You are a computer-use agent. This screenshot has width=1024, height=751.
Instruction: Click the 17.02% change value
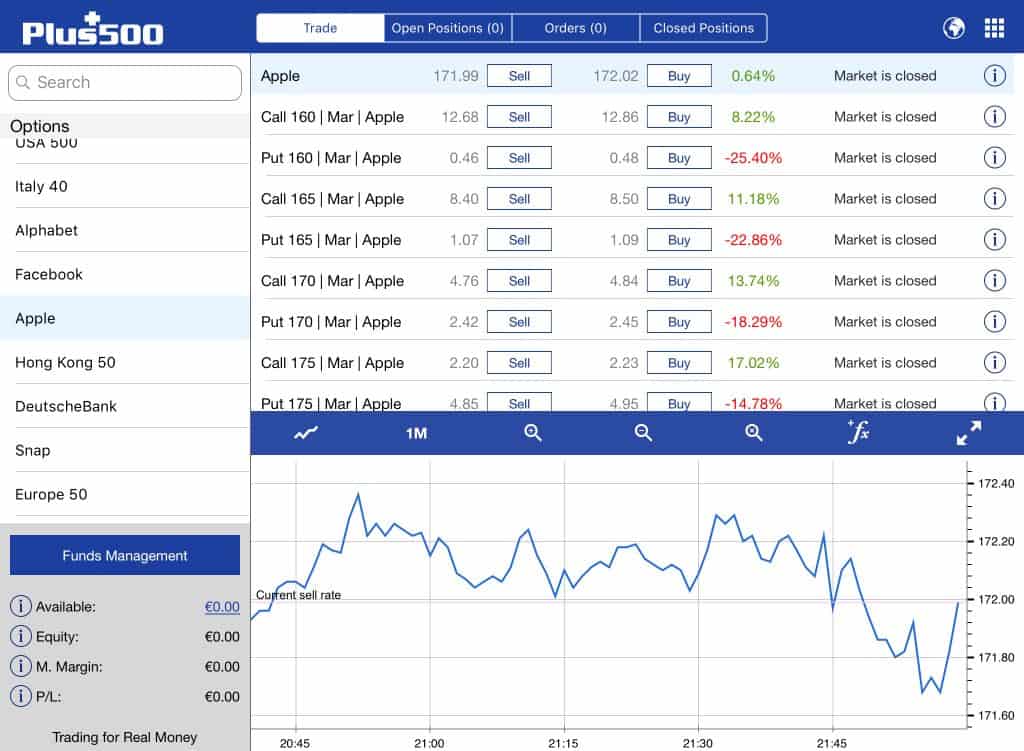pos(754,362)
